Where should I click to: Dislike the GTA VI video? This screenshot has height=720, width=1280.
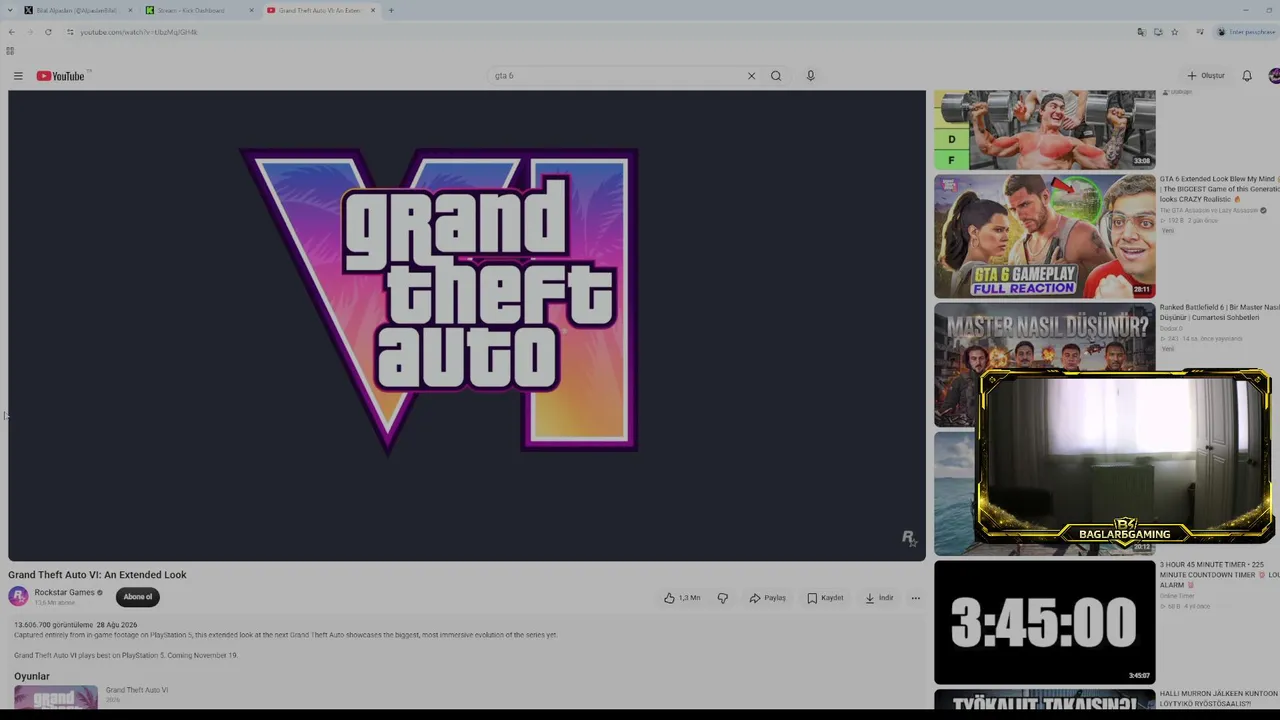point(722,598)
